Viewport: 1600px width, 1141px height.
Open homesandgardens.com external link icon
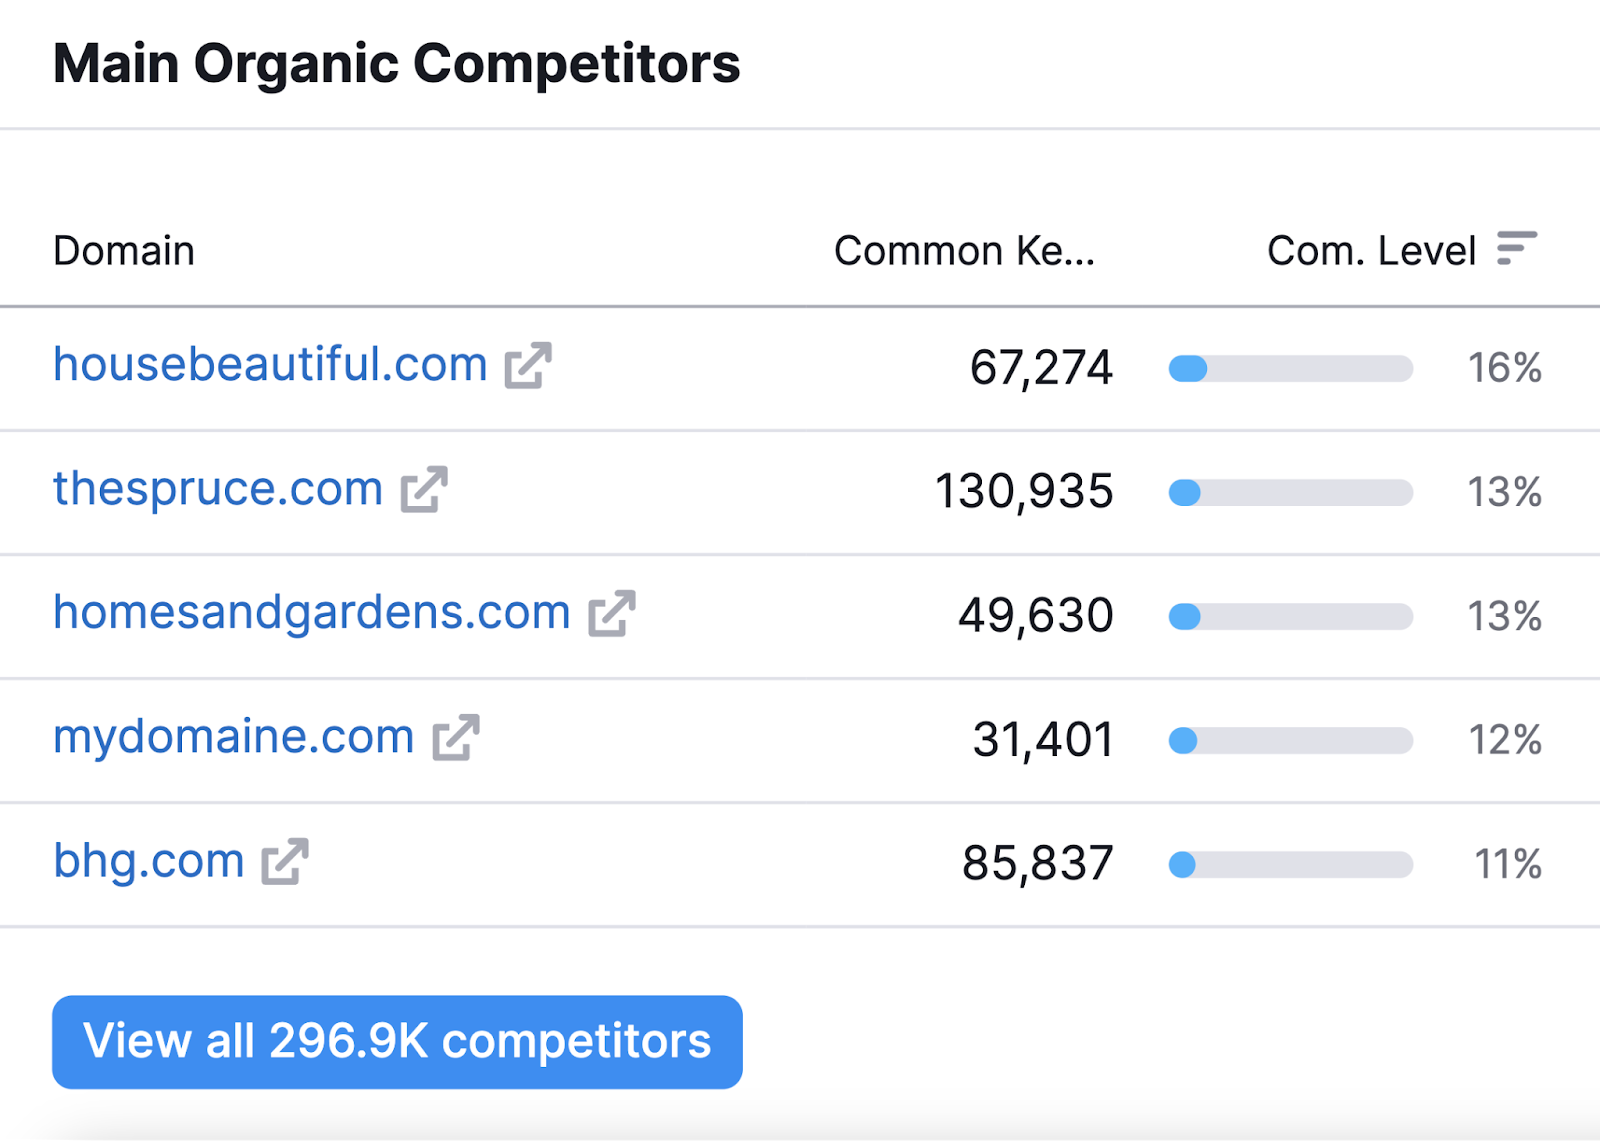612,614
